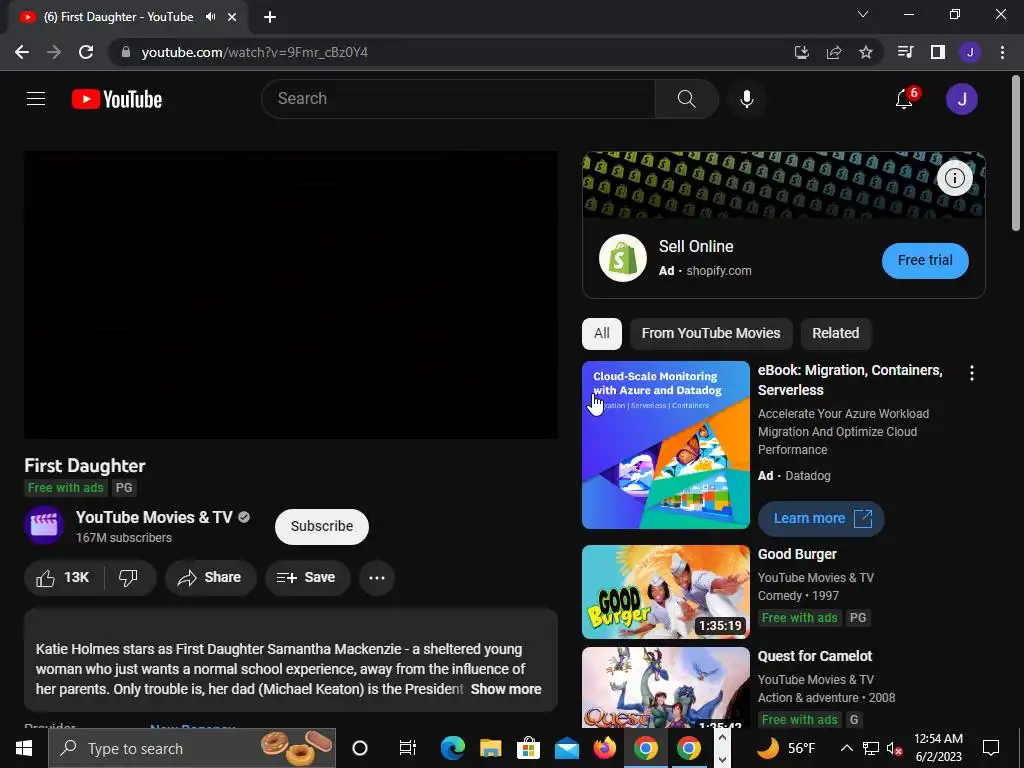Select the All filter chip
The width and height of the screenshot is (1024, 768).
601,333
